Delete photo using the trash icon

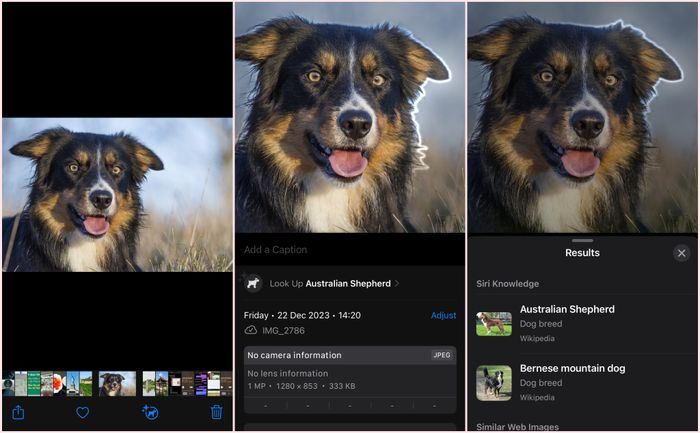pos(217,412)
